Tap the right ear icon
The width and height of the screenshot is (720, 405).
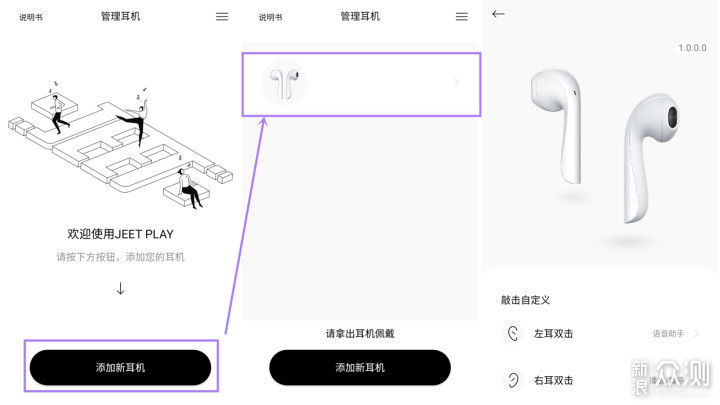513,380
